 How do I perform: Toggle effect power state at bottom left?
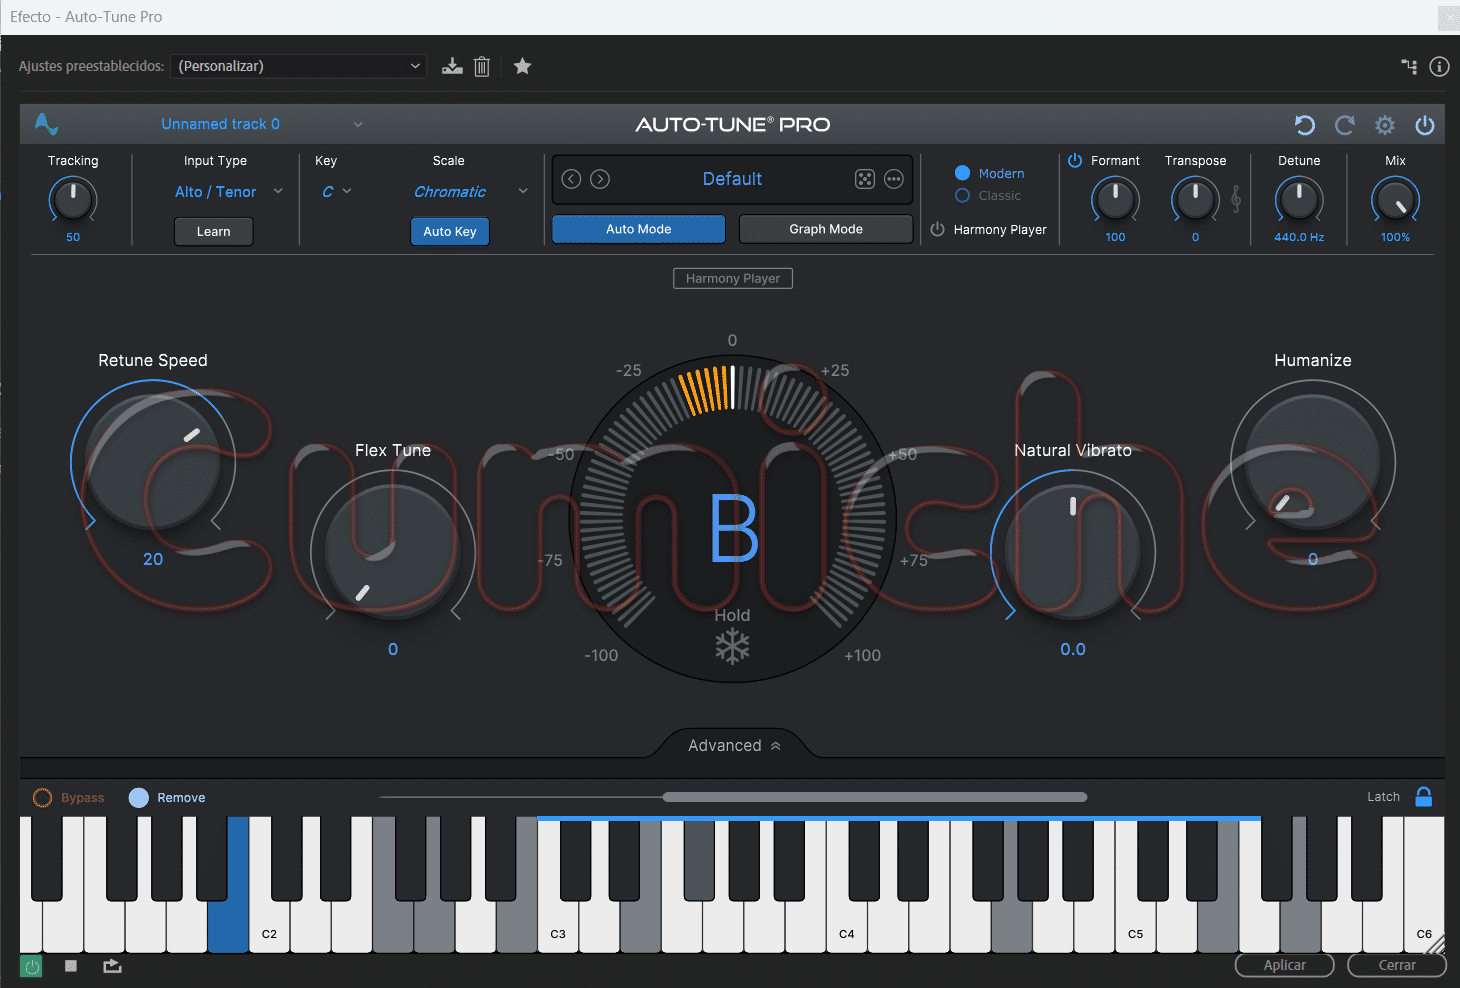point(32,966)
